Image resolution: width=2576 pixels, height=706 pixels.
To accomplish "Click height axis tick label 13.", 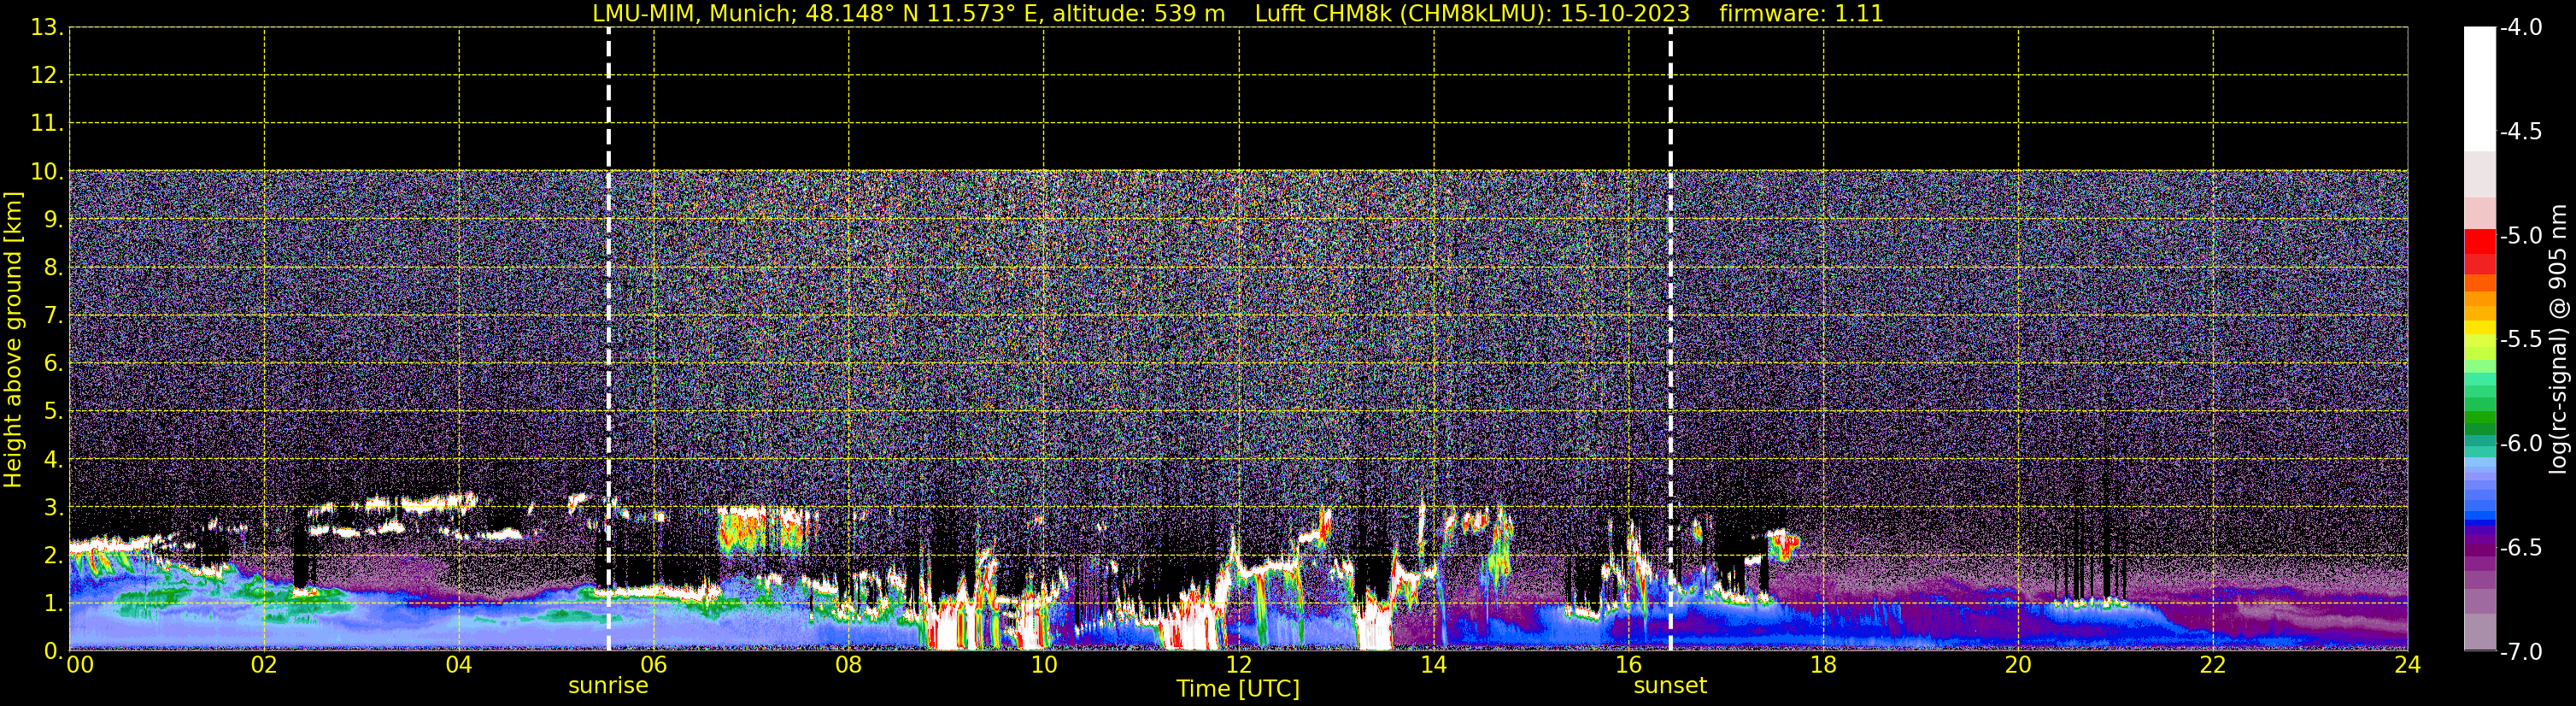I will tap(45, 28).
